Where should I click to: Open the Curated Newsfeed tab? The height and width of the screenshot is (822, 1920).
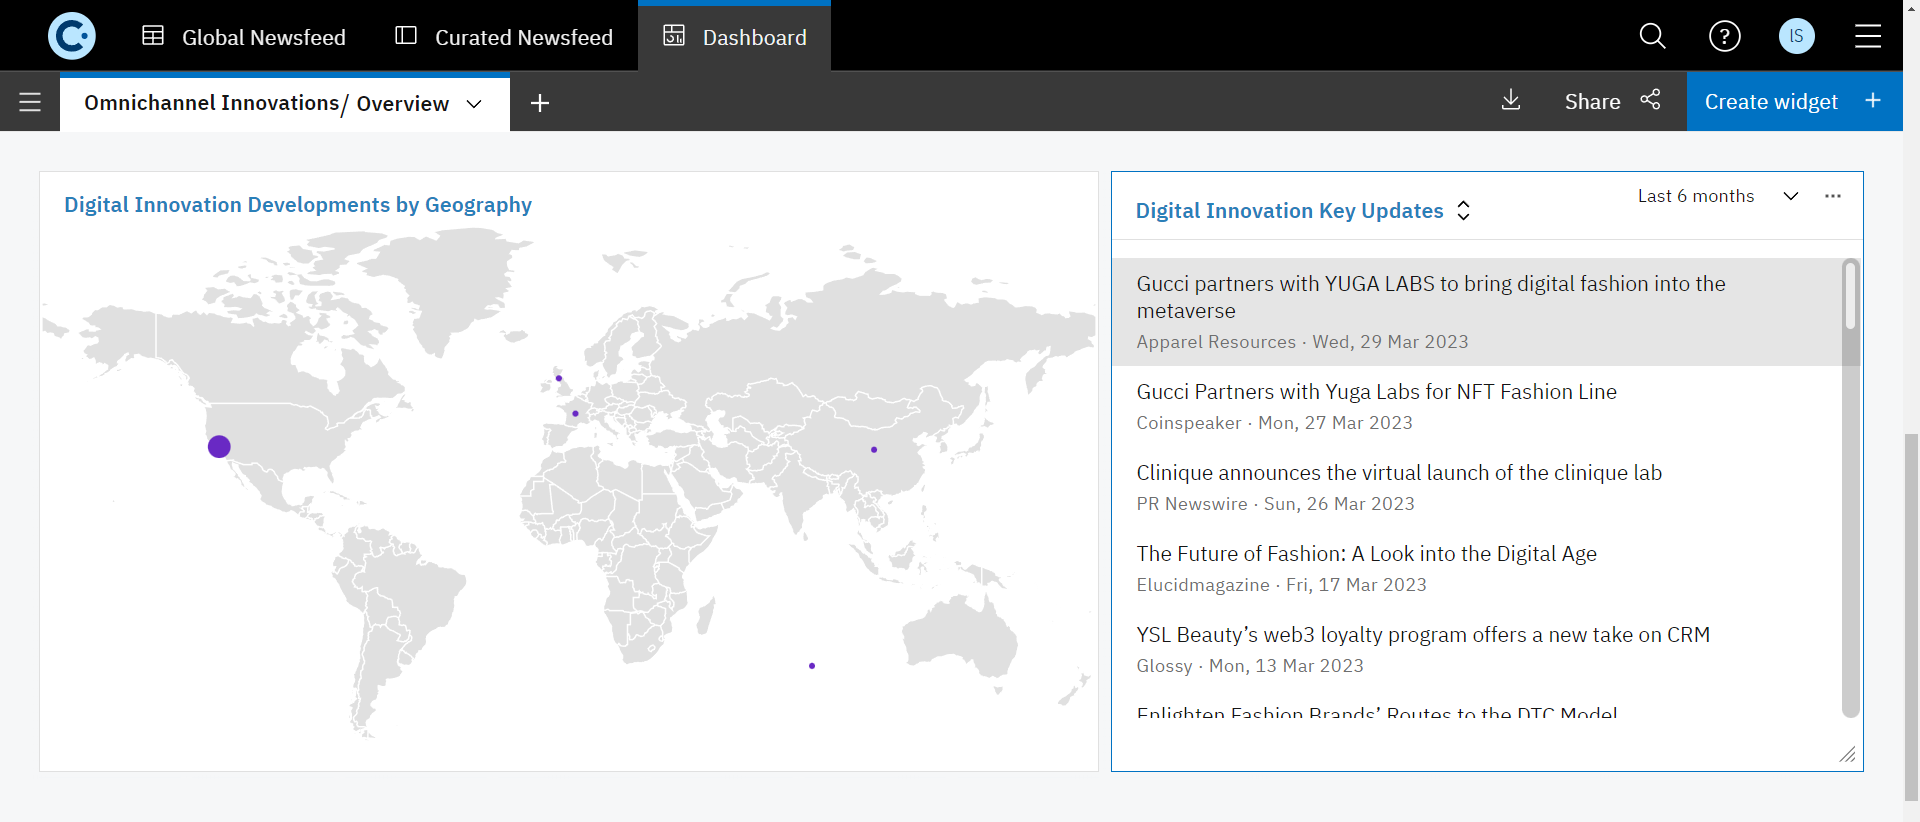coord(504,37)
